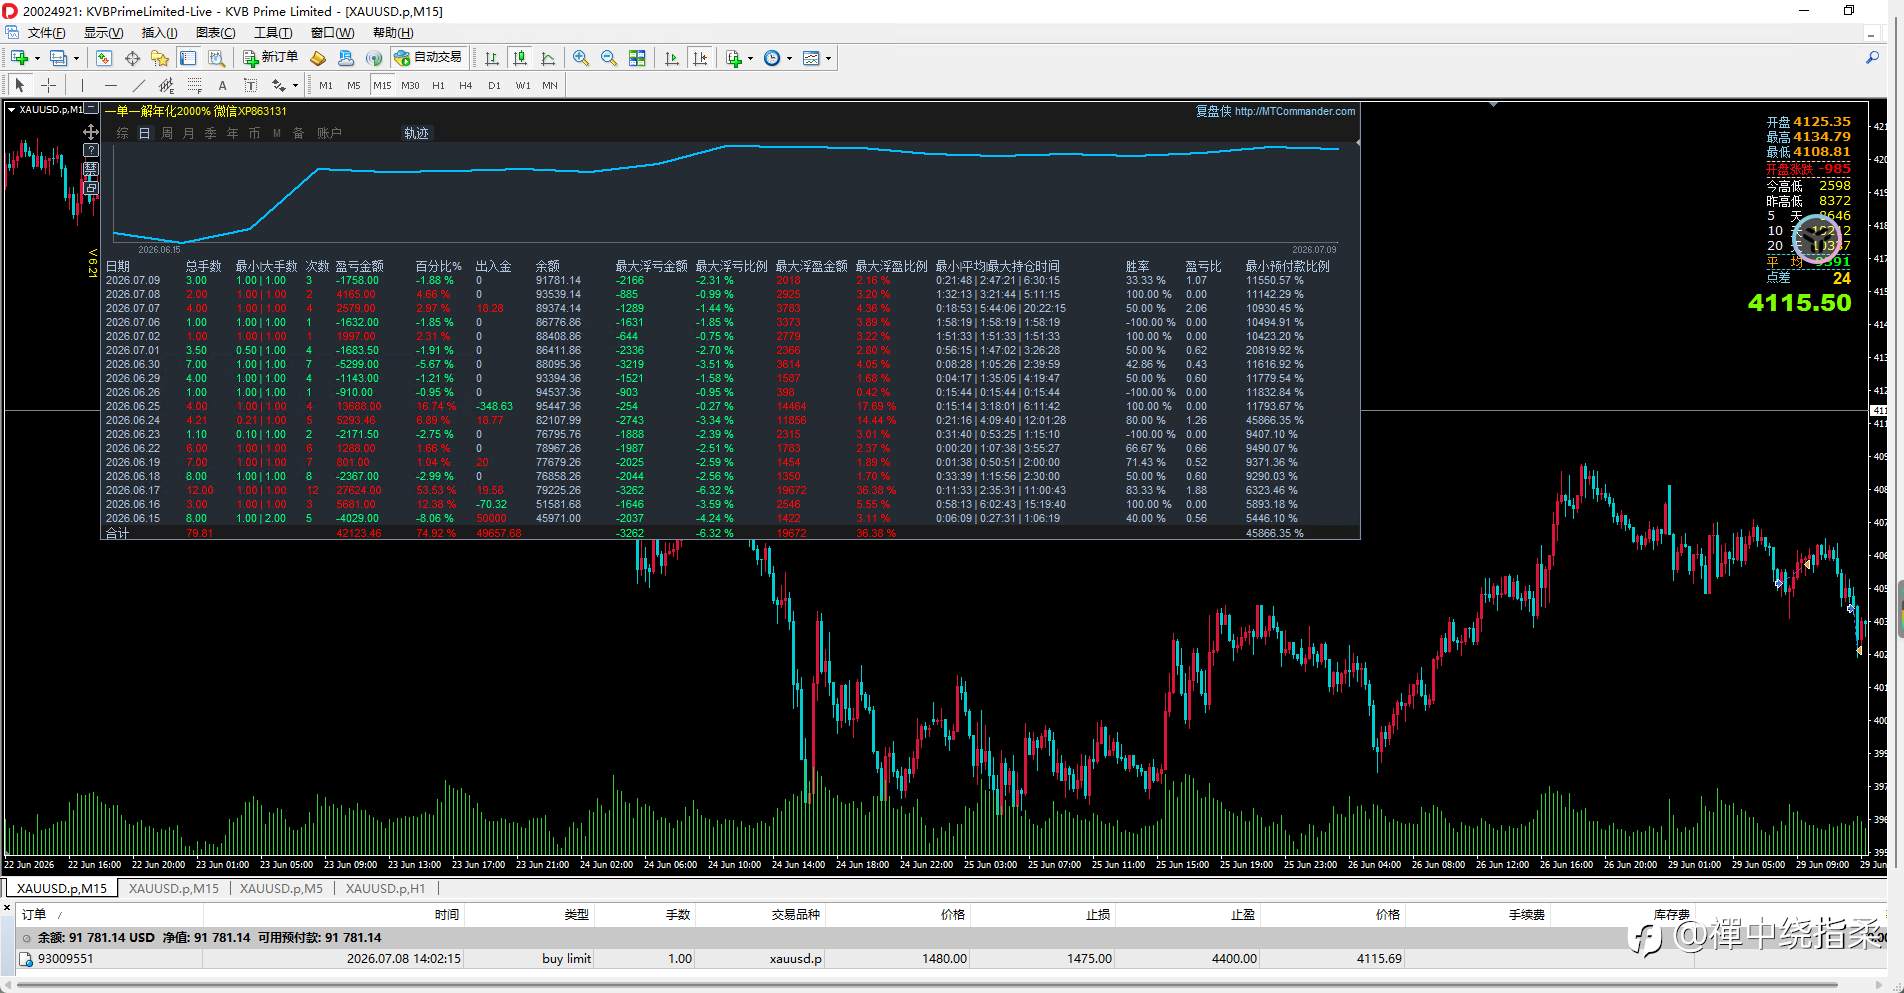This screenshot has height=993, width=1904.
Task: Select the arrows drawing tool
Action: (279, 85)
